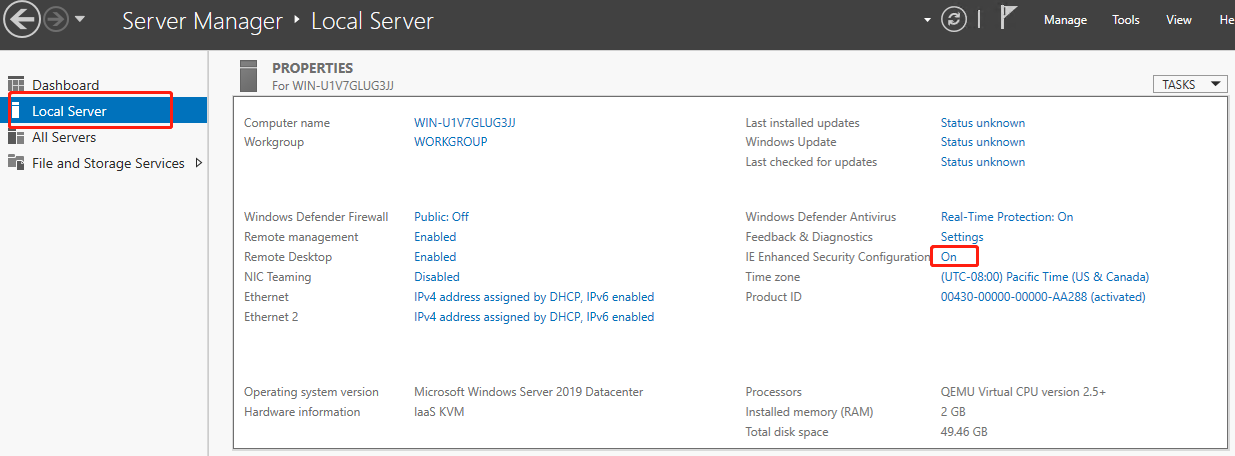Go back with the back arrow button
The image size is (1235, 456).
pyautogui.click(x=20, y=19)
